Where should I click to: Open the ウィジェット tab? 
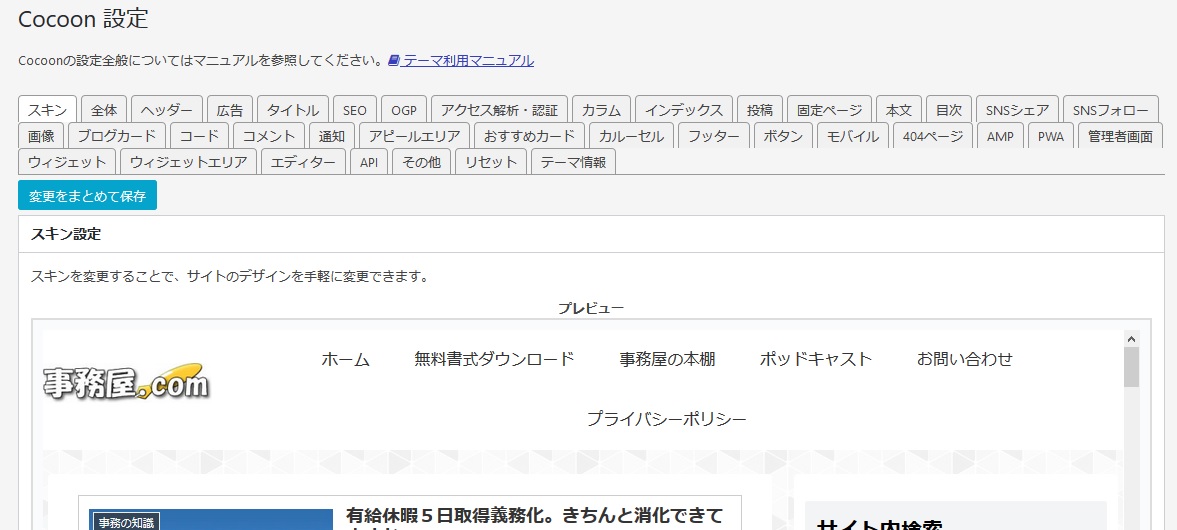(x=67, y=161)
